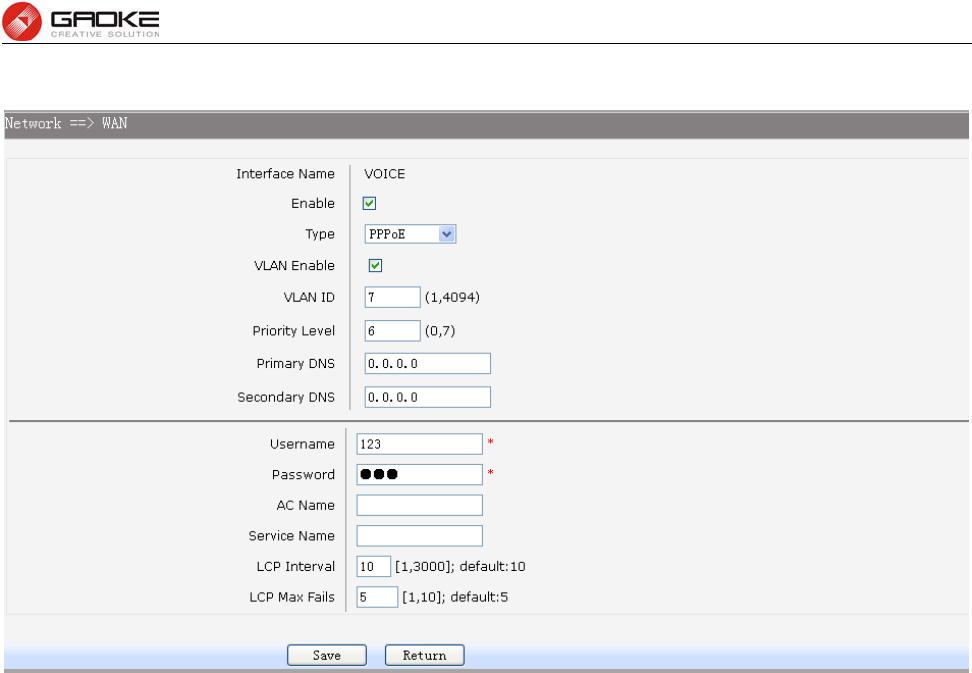Toggle the Enable checkbox
The image size is (972, 673).
click(x=369, y=203)
